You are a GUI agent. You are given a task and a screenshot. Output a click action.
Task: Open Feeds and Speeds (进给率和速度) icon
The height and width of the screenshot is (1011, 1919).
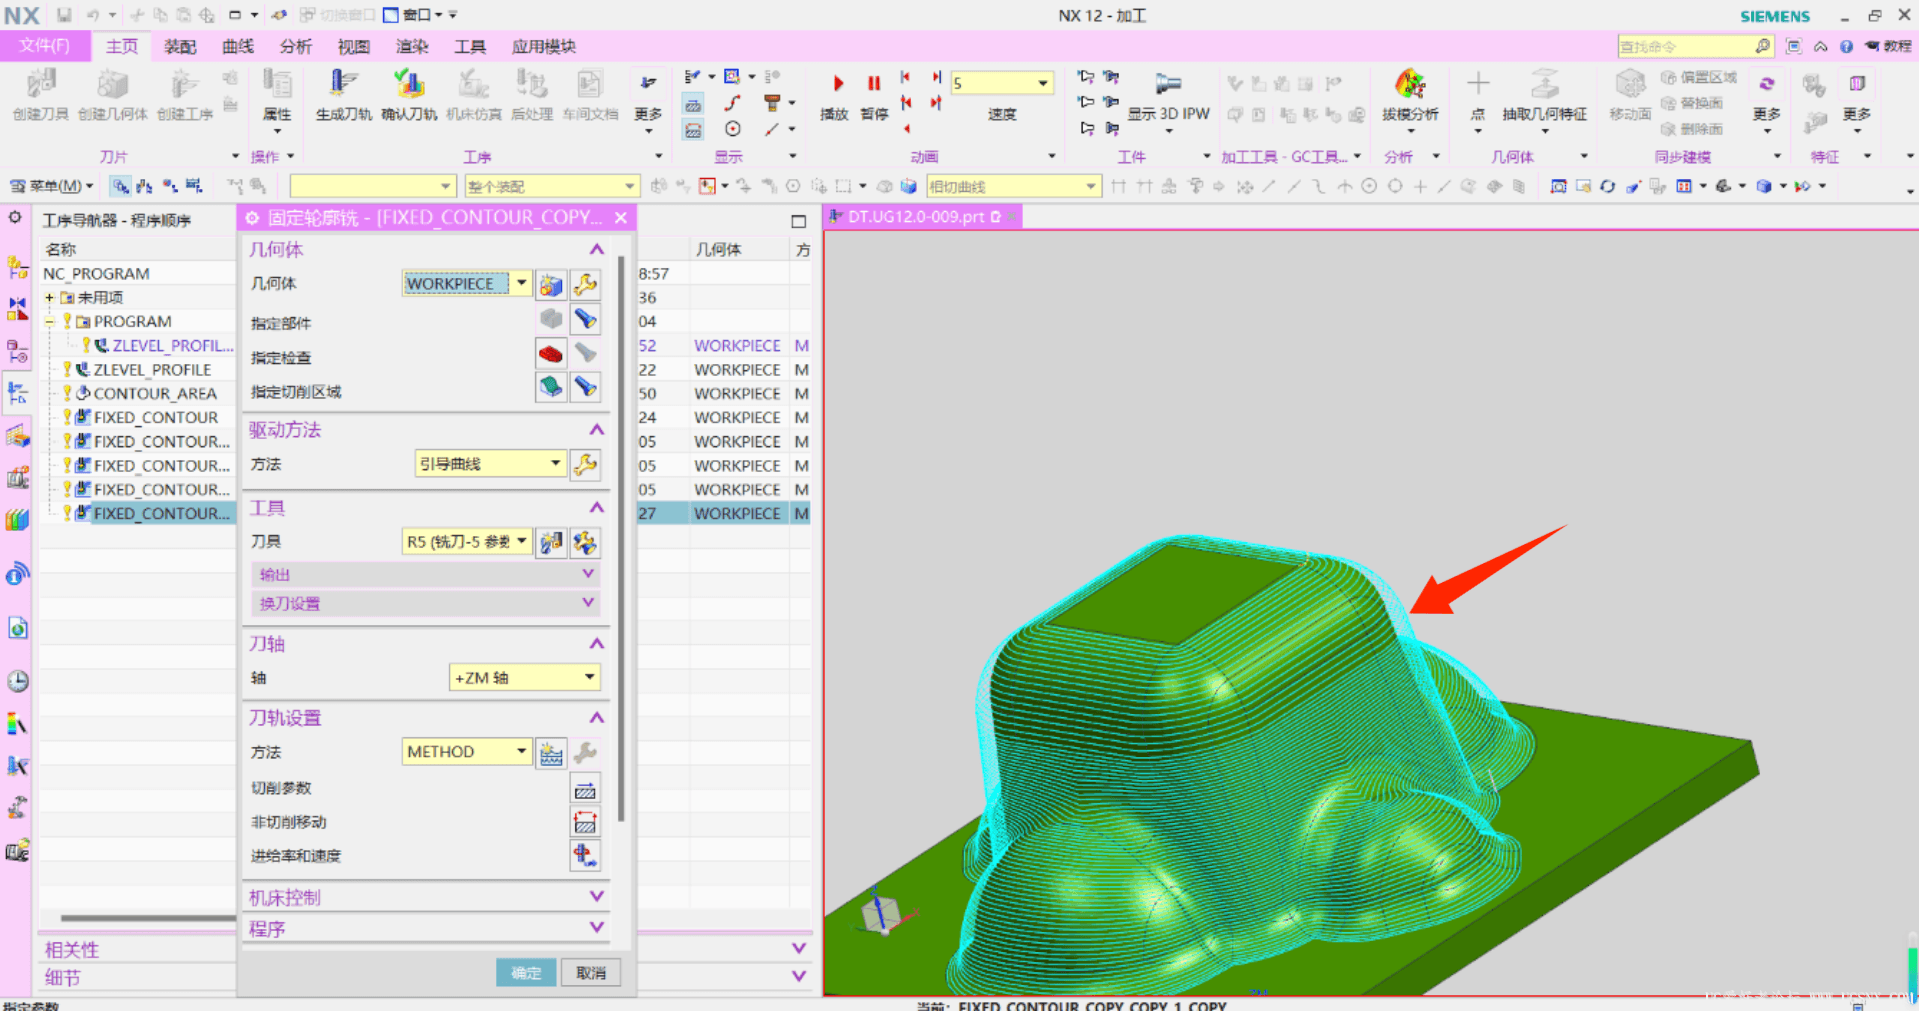tap(586, 855)
